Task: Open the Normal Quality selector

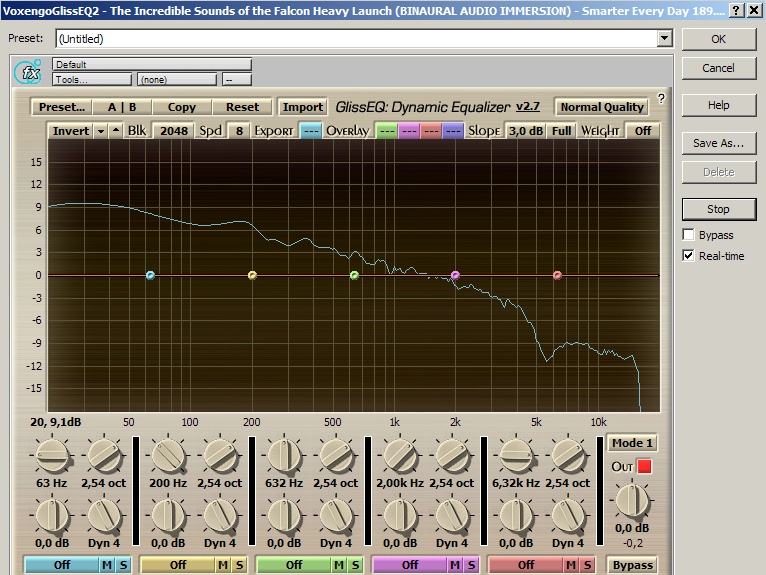Action: click(602, 107)
